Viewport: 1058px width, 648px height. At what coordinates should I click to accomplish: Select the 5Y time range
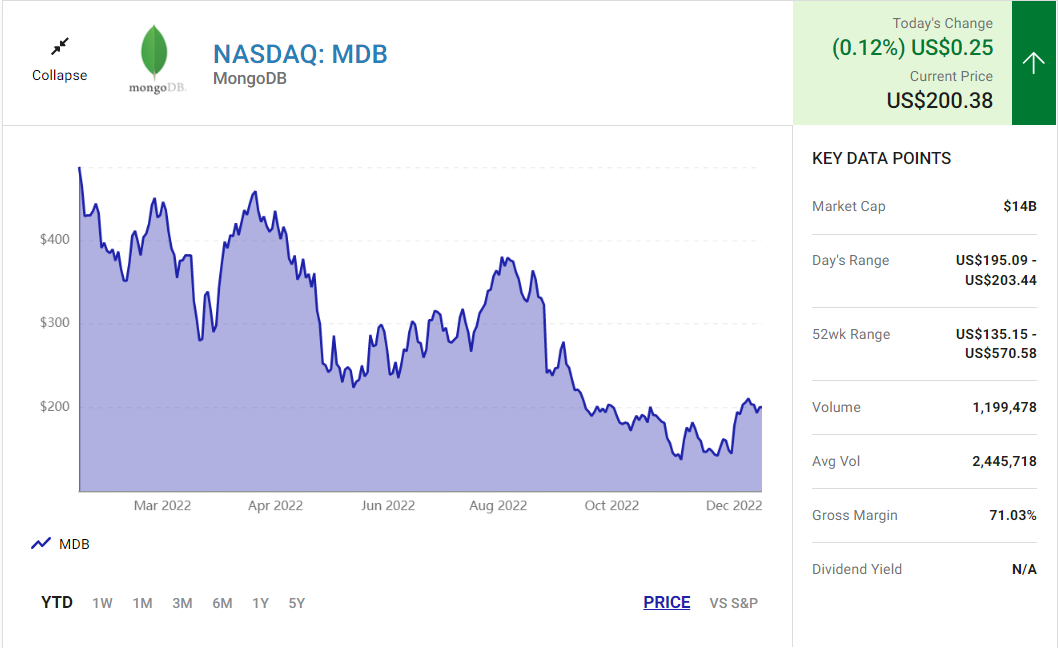tap(296, 603)
